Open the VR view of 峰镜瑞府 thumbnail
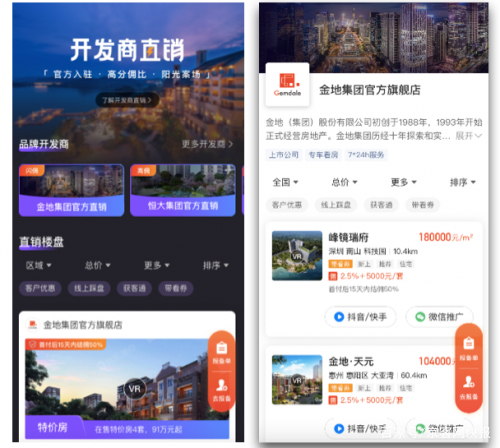The image size is (500, 448). (x=297, y=256)
